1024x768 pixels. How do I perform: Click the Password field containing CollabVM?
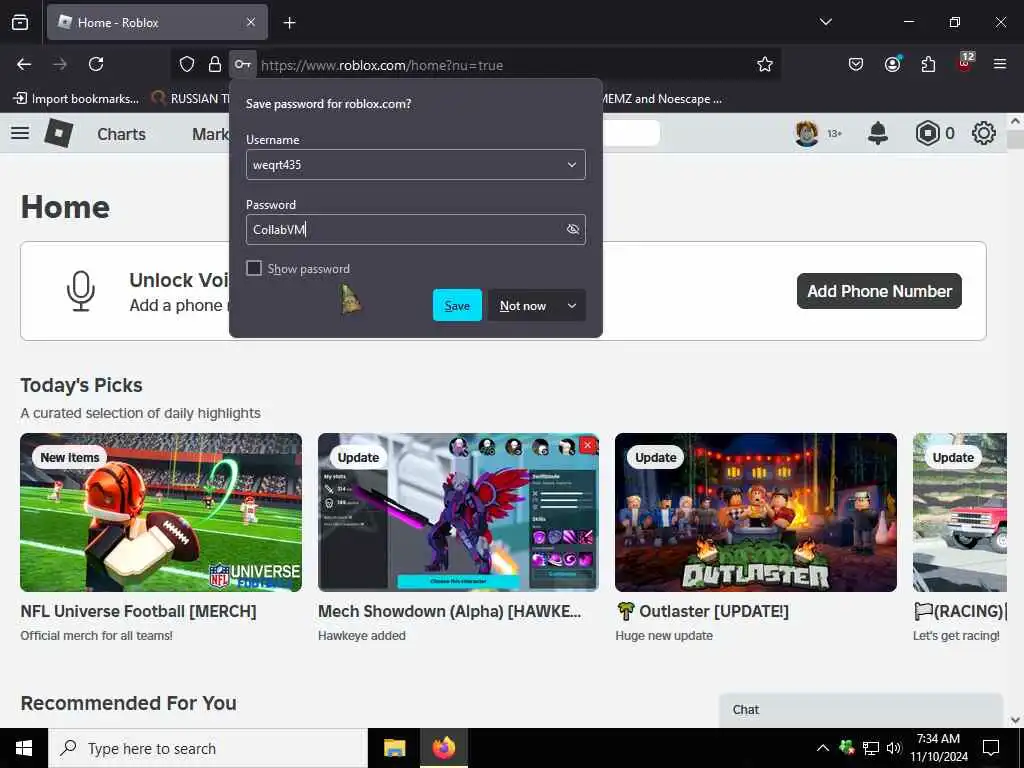pyautogui.click(x=416, y=229)
